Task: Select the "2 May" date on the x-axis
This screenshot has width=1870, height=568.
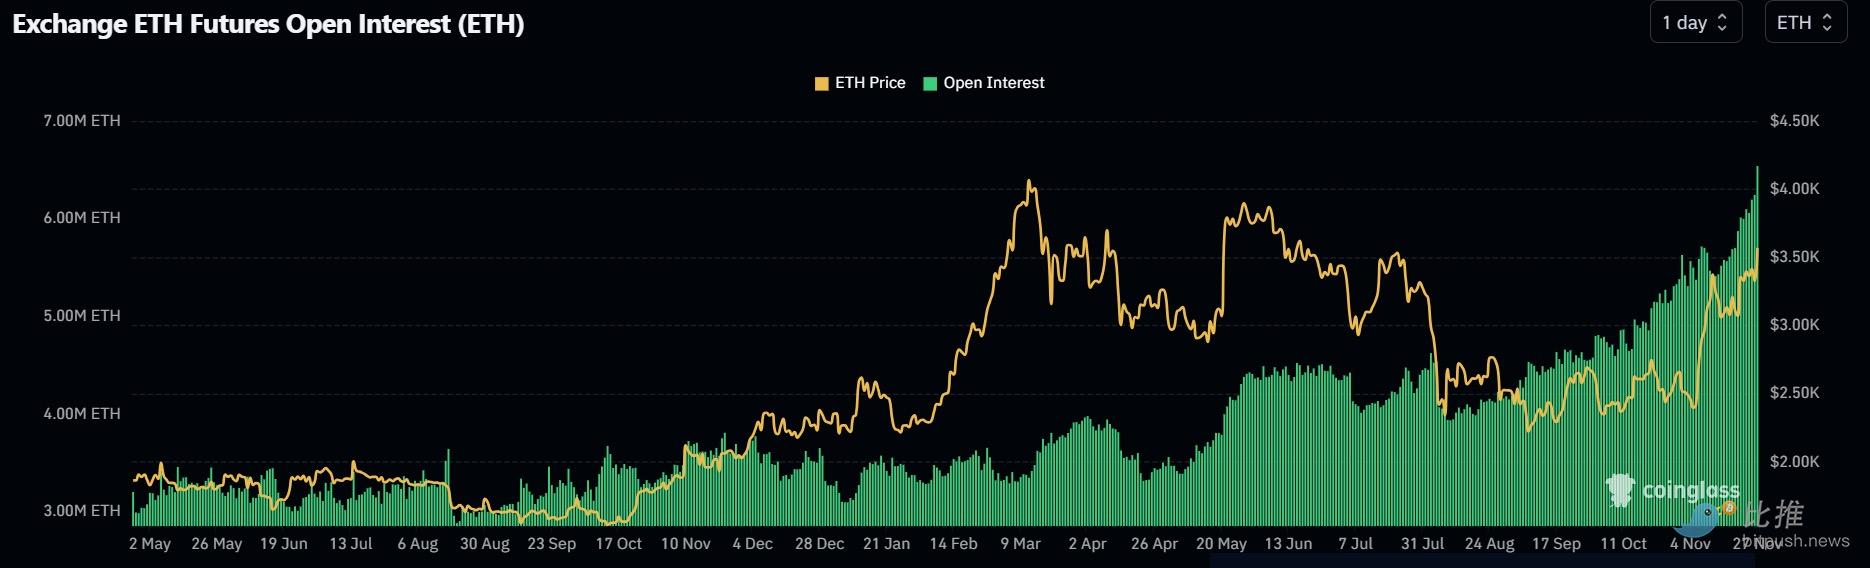Action: (150, 544)
